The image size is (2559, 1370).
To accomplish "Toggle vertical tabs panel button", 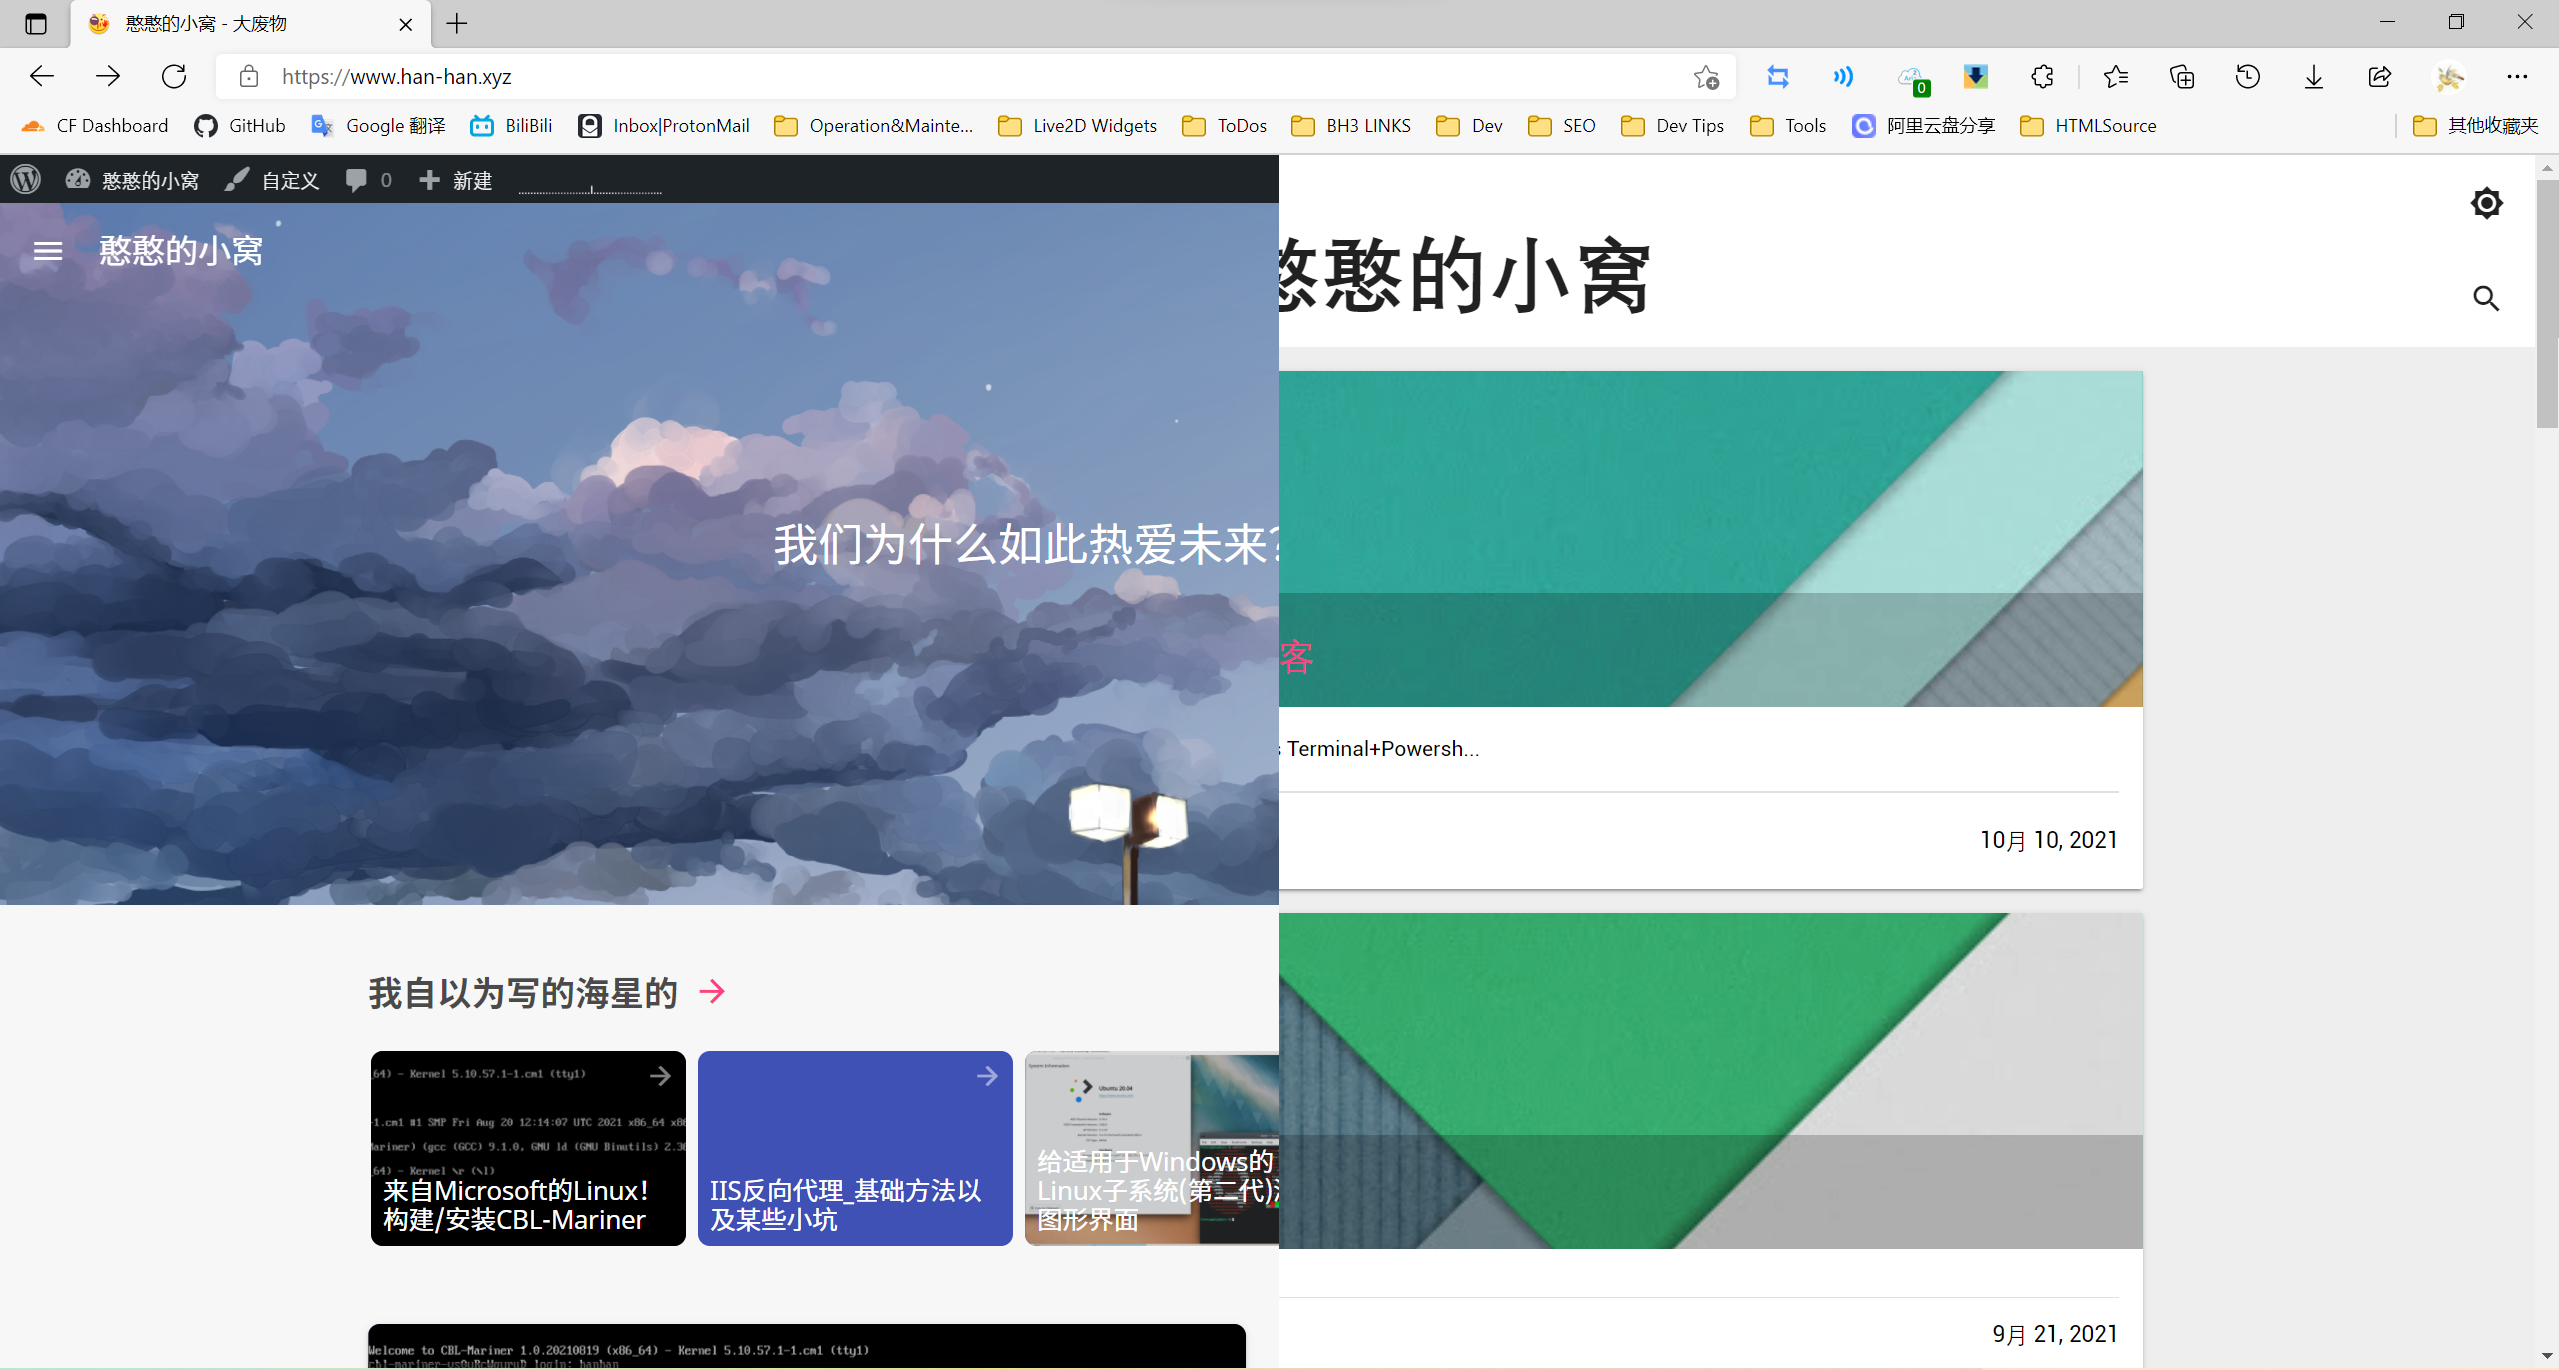I will coord(35,24).
